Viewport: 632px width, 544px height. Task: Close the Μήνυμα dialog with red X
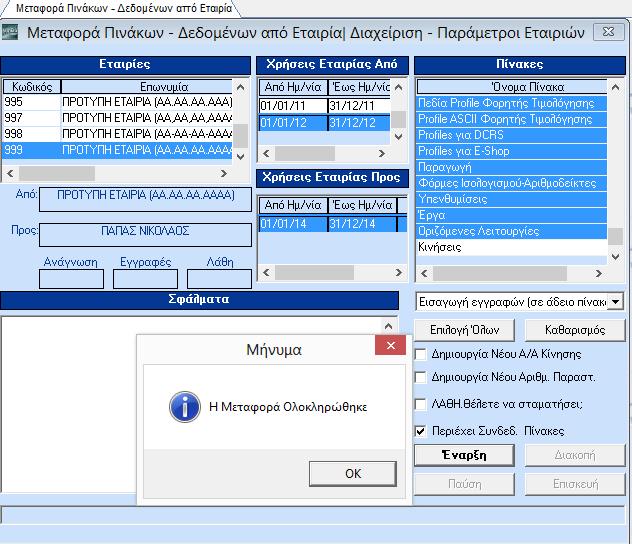pyautogui.click(x=390, y=345)
